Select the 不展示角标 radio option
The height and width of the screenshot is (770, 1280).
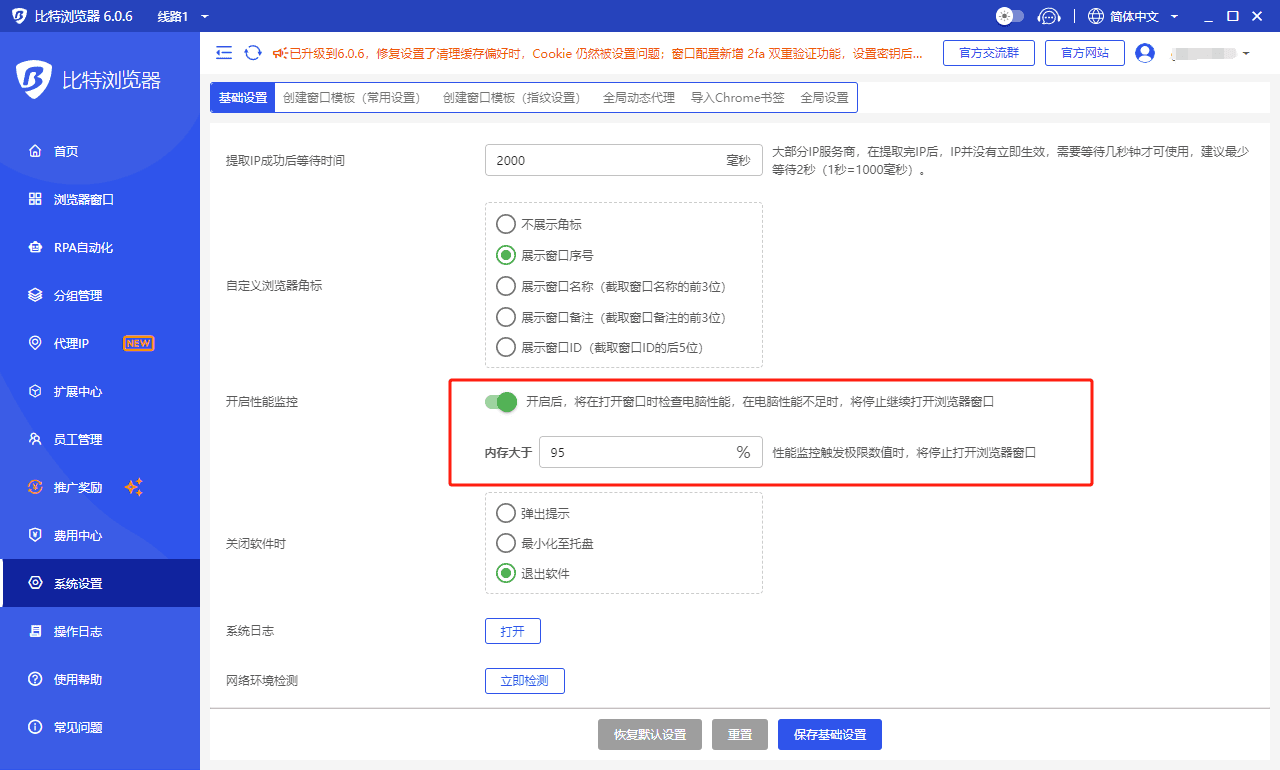(506, 224)
